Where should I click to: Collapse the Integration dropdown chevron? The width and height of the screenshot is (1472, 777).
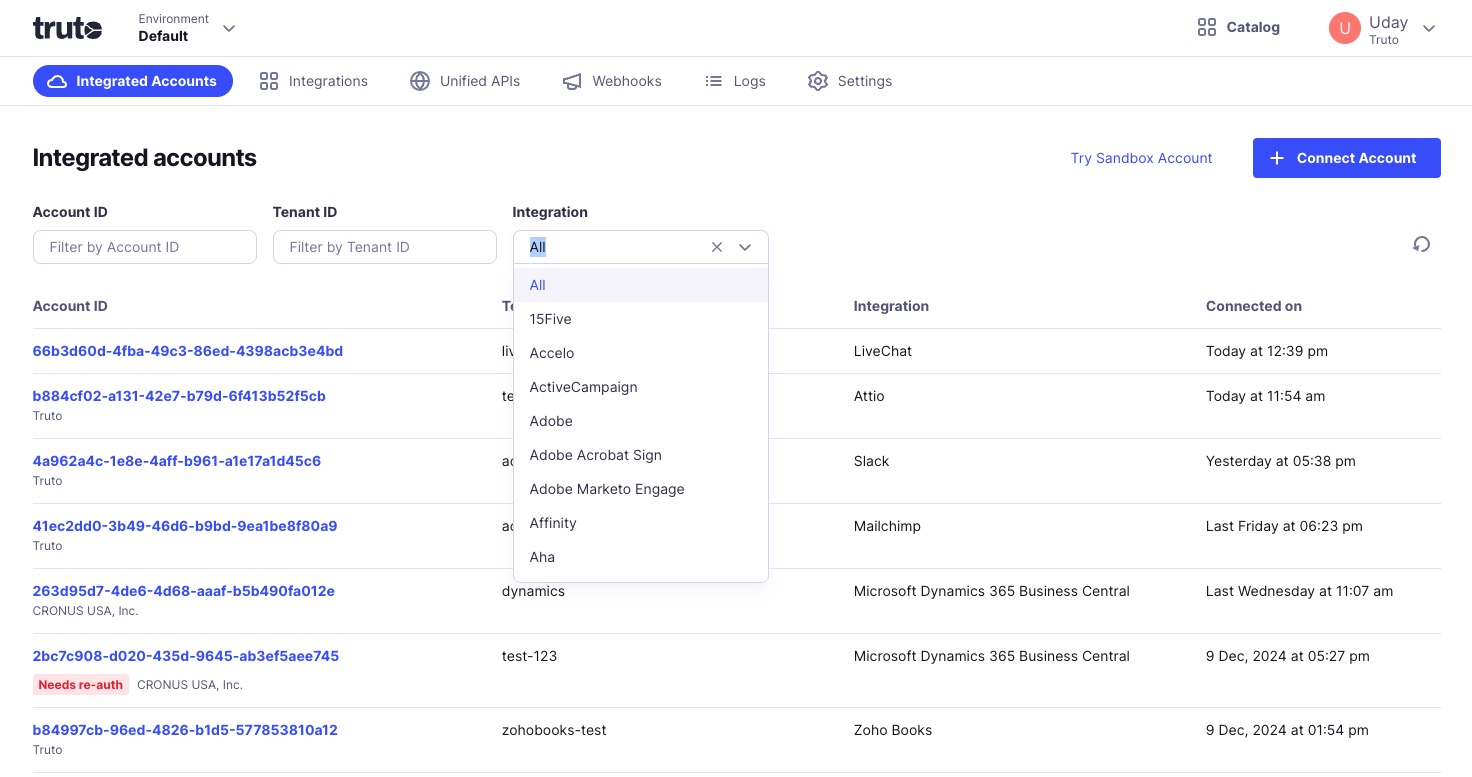pos(745,247)
